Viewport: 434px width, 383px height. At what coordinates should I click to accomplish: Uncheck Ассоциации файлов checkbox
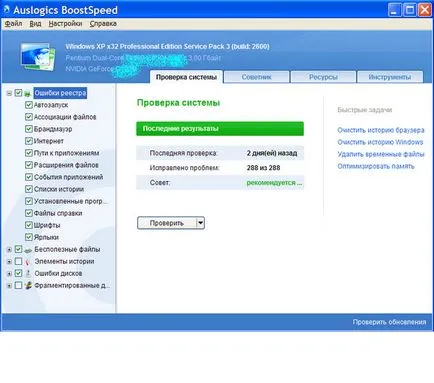(x=29, y=117)
